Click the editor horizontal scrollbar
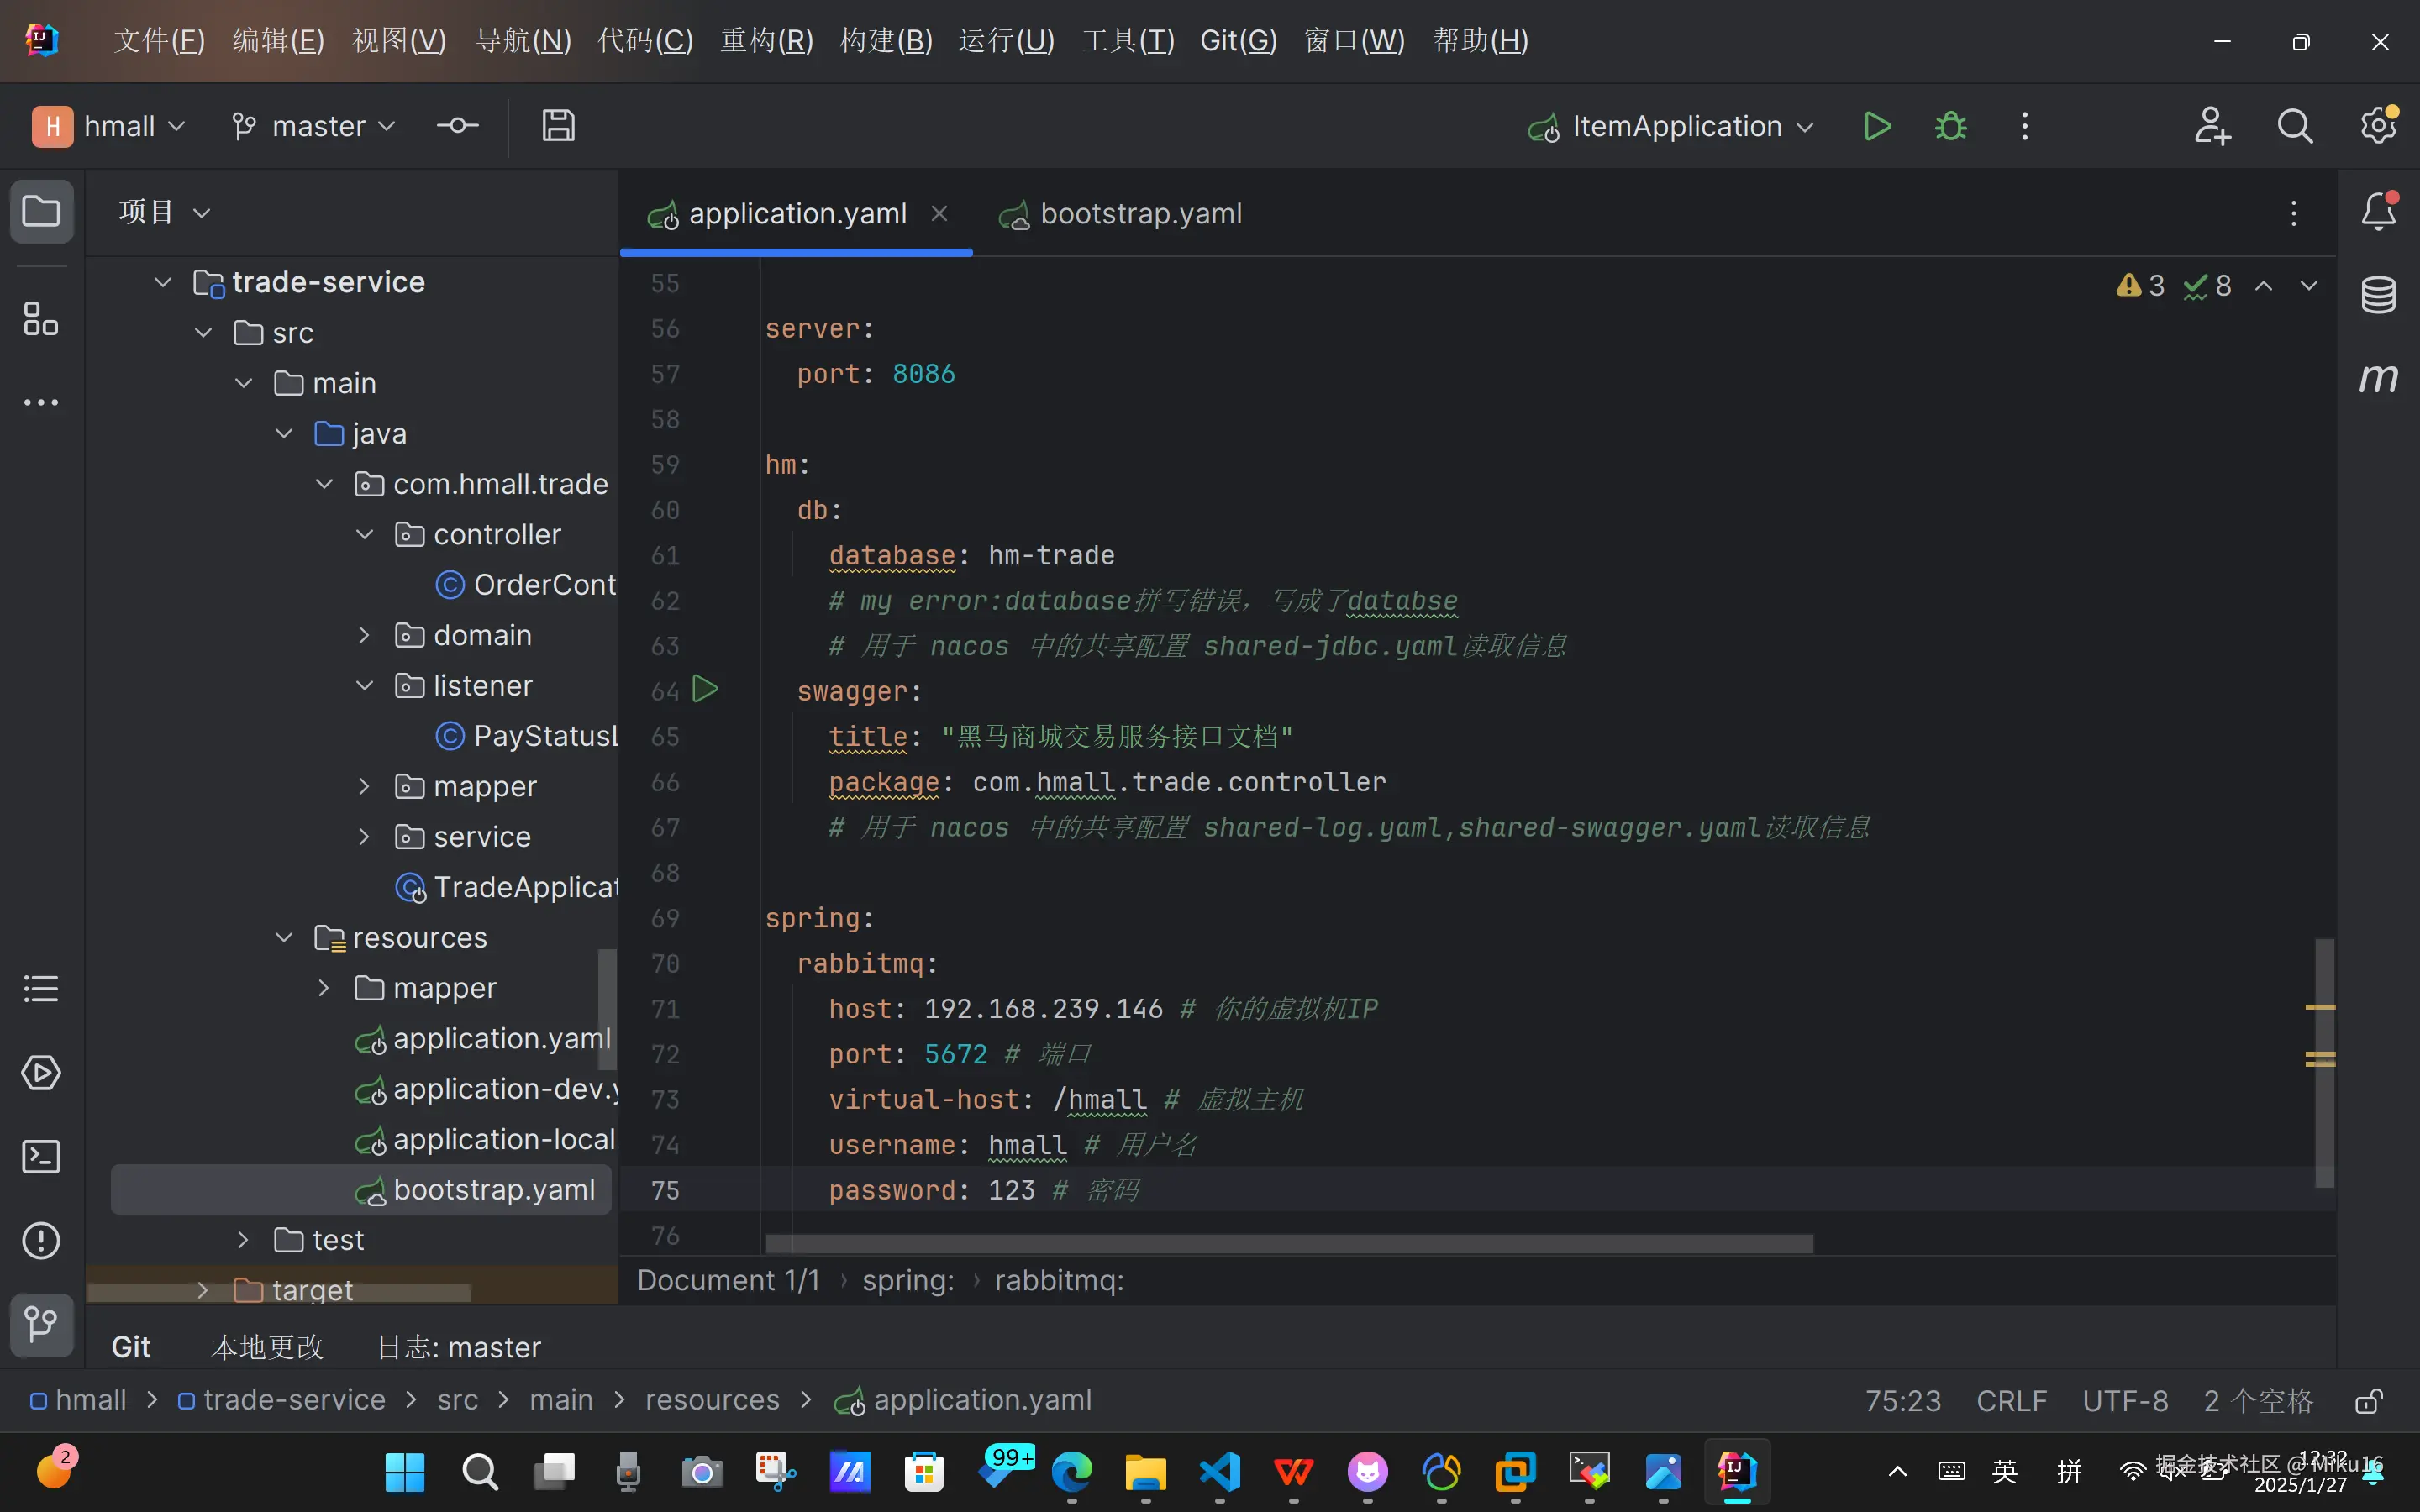The height and width of the screenshot is (1512, 2420). click(1288, 1243)
